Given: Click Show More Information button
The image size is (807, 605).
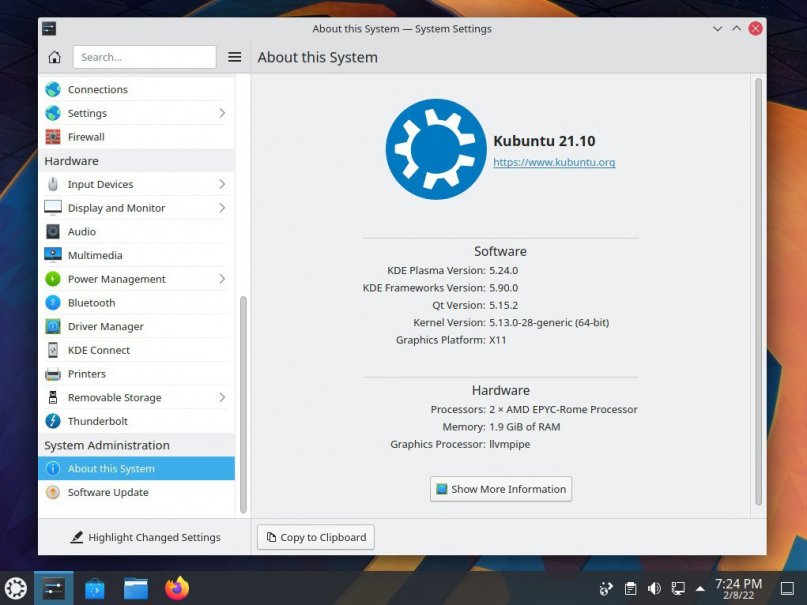Looking at the screenshot, I should pos(501,489).
